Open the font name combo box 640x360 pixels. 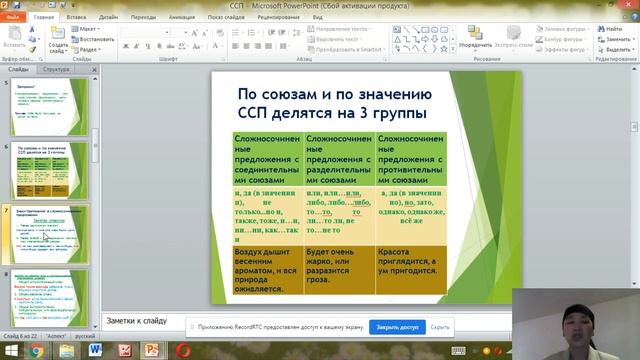click(x=145, y=33)
